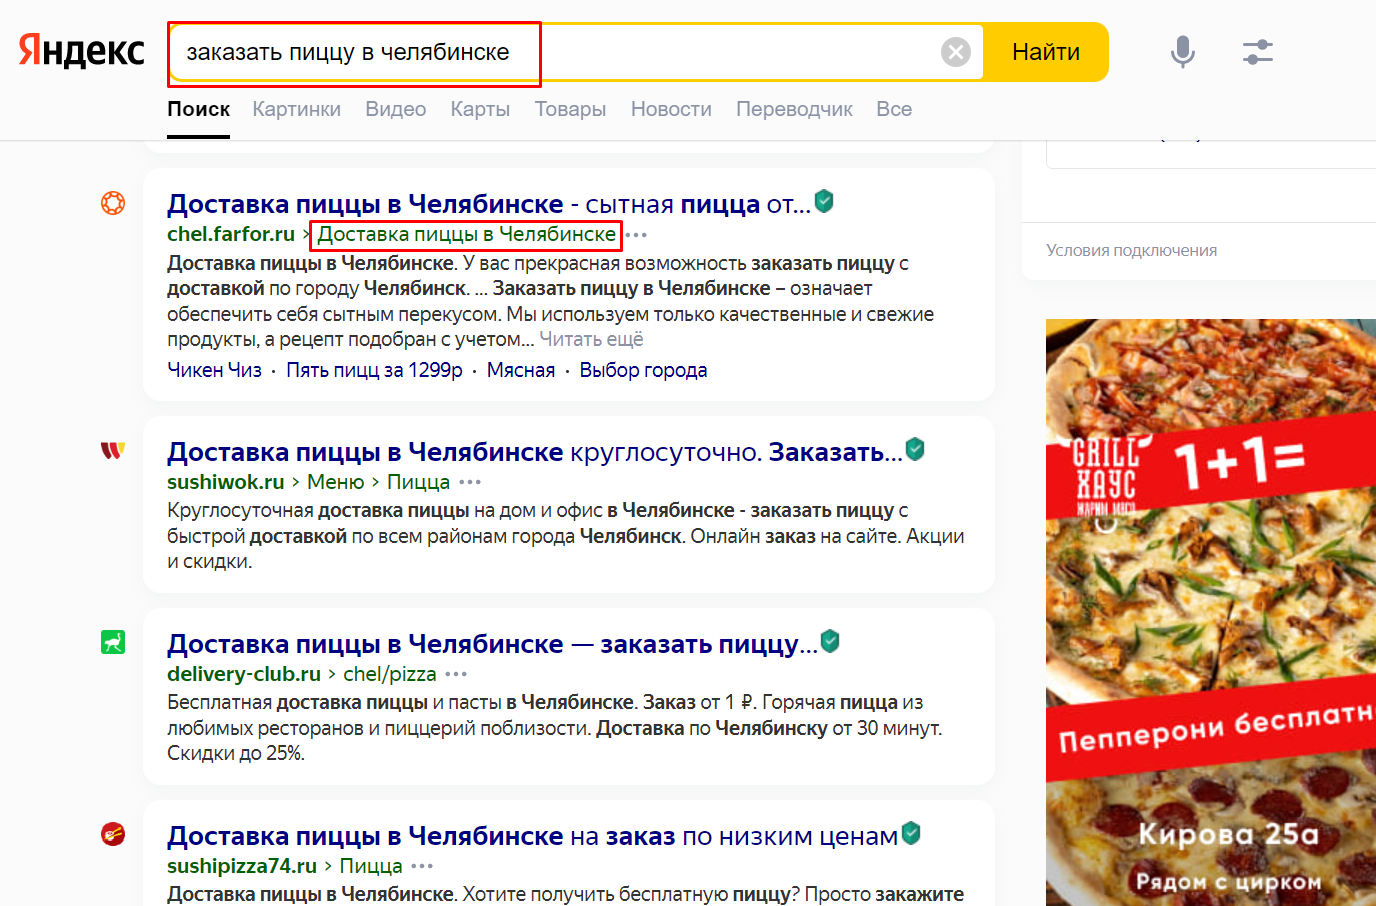Viewport: 1376px width, 906px height.
Task: Switch to the Видео tab
Action: pyautogui.click(x=396, y=109)
